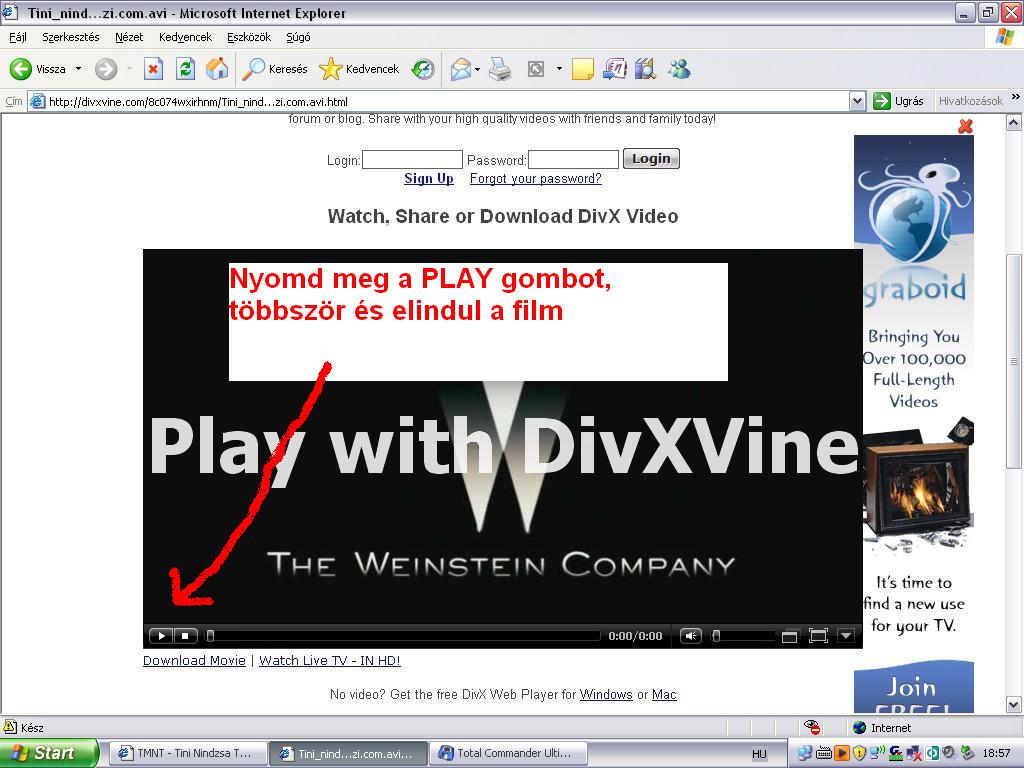This screenshot has width=1024, height=768.
Task: Click the Print icon in the toolbar
Action: tap(500, 69)
